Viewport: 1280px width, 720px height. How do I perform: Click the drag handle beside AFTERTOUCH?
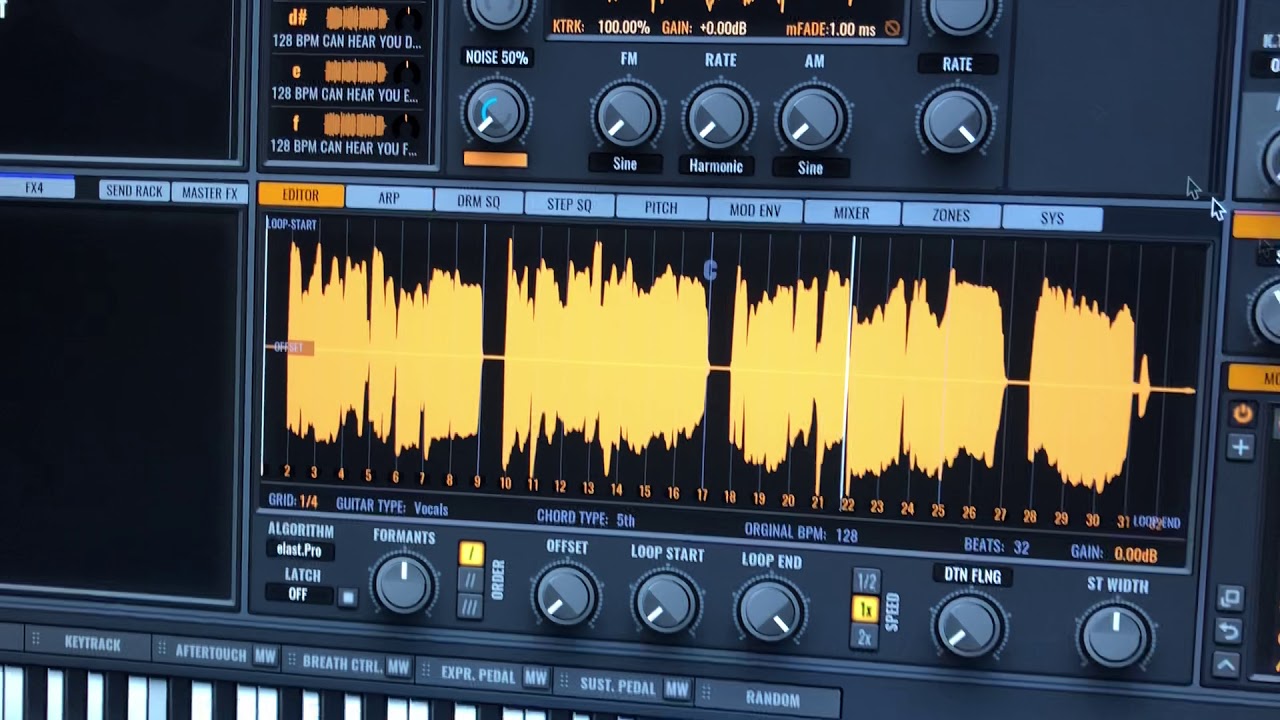pyautogui.click(x=160, y=648)
